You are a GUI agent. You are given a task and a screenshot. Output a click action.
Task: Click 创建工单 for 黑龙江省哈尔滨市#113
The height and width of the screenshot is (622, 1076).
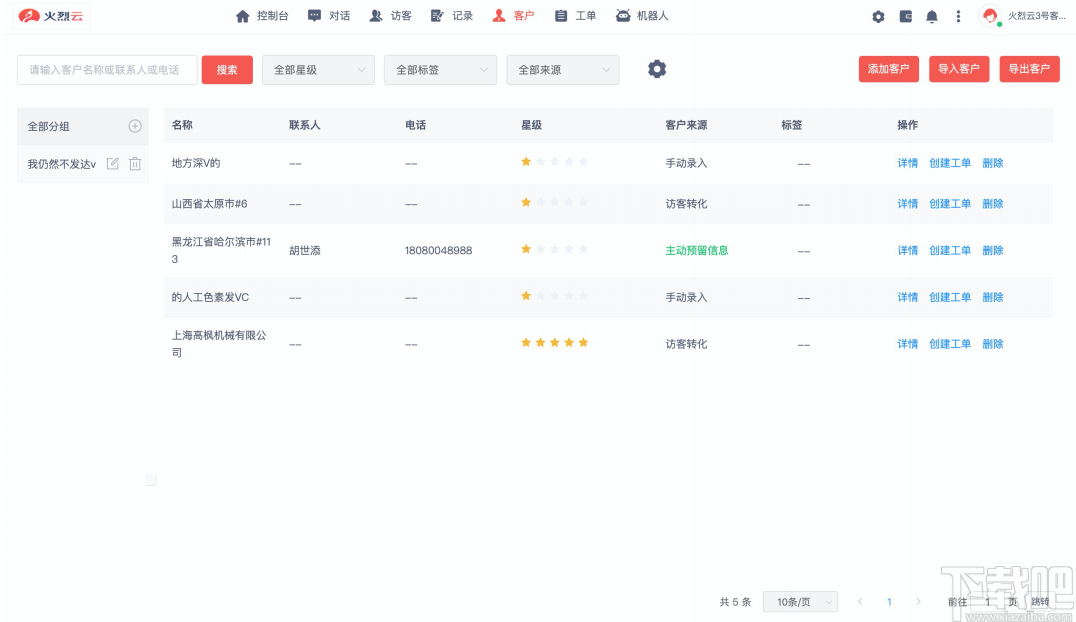point(950,251)
